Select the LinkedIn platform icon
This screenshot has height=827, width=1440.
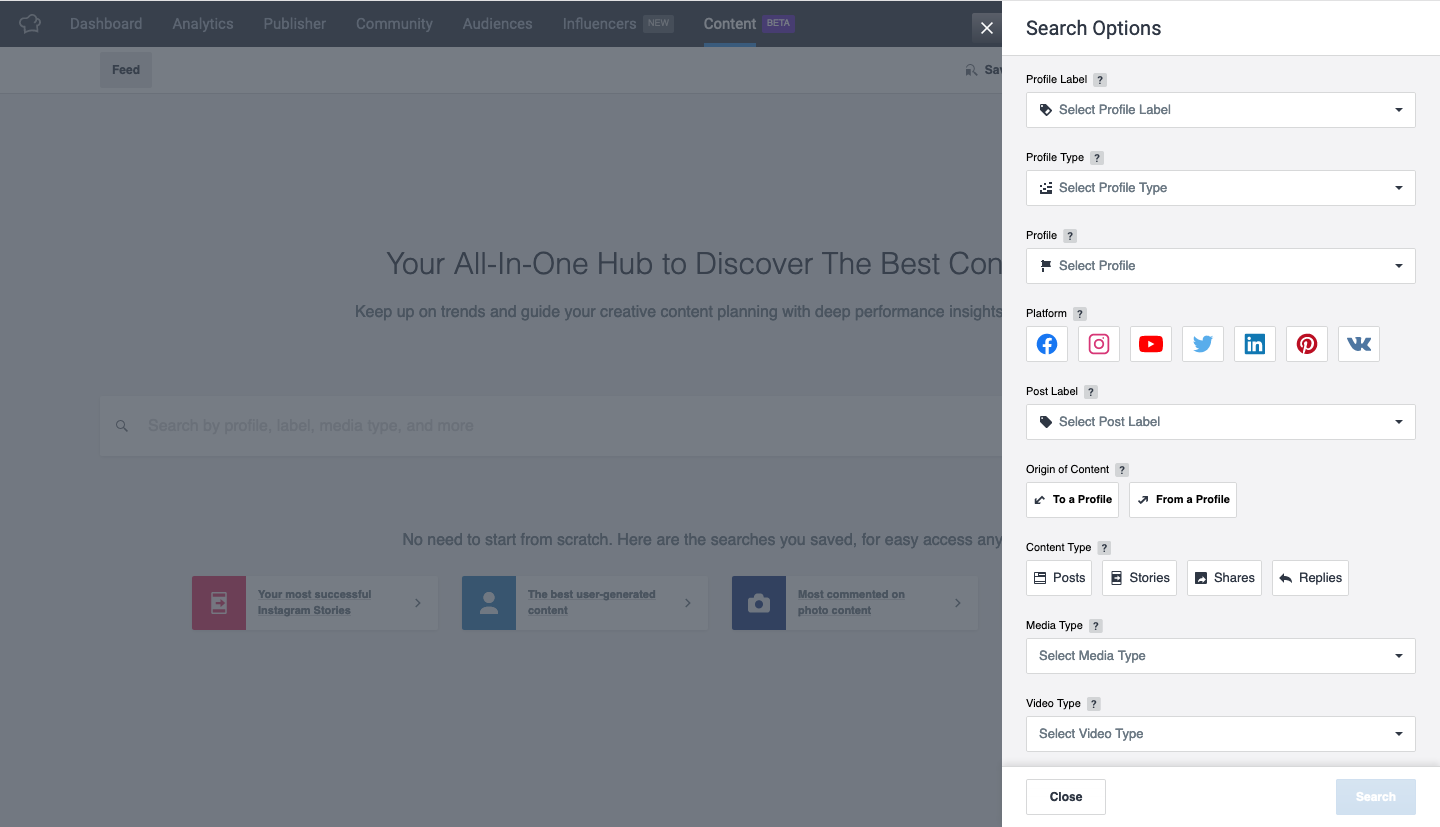(1255, 344)
